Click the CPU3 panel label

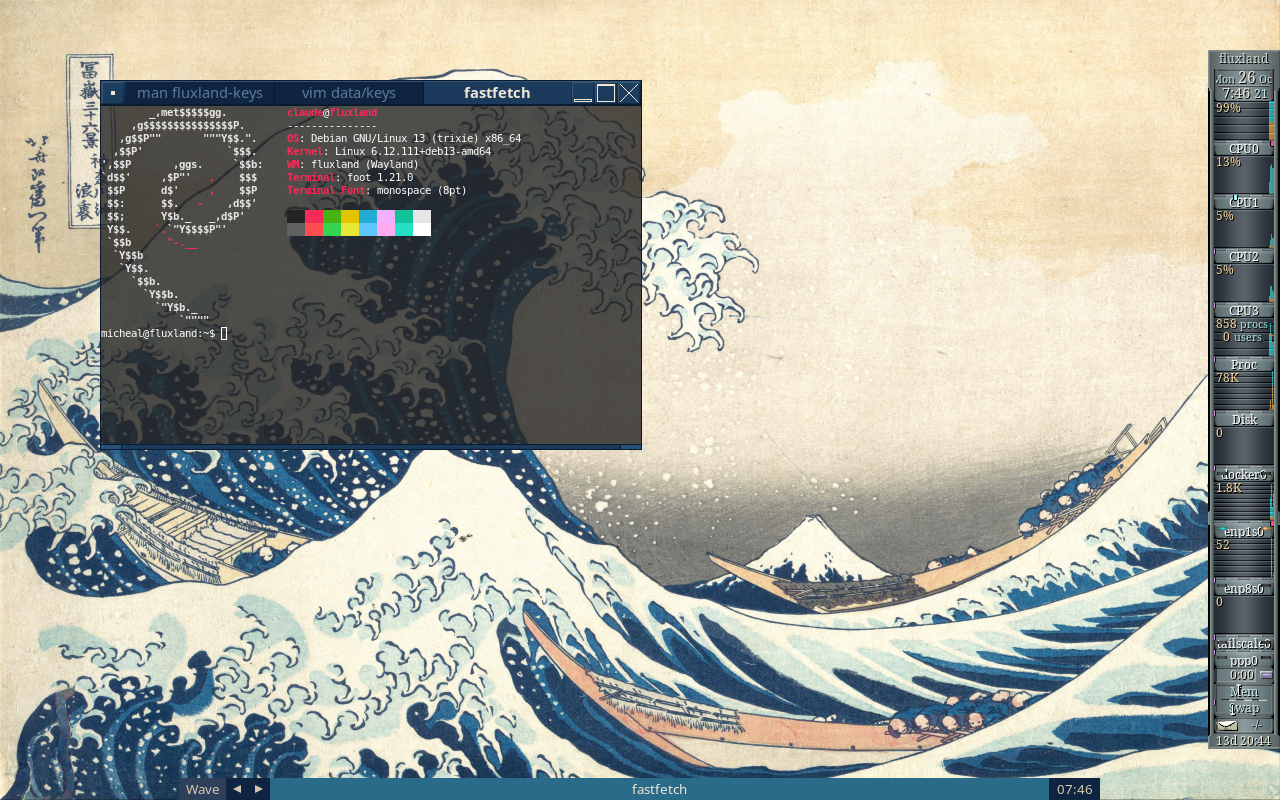pos(1244,310)
